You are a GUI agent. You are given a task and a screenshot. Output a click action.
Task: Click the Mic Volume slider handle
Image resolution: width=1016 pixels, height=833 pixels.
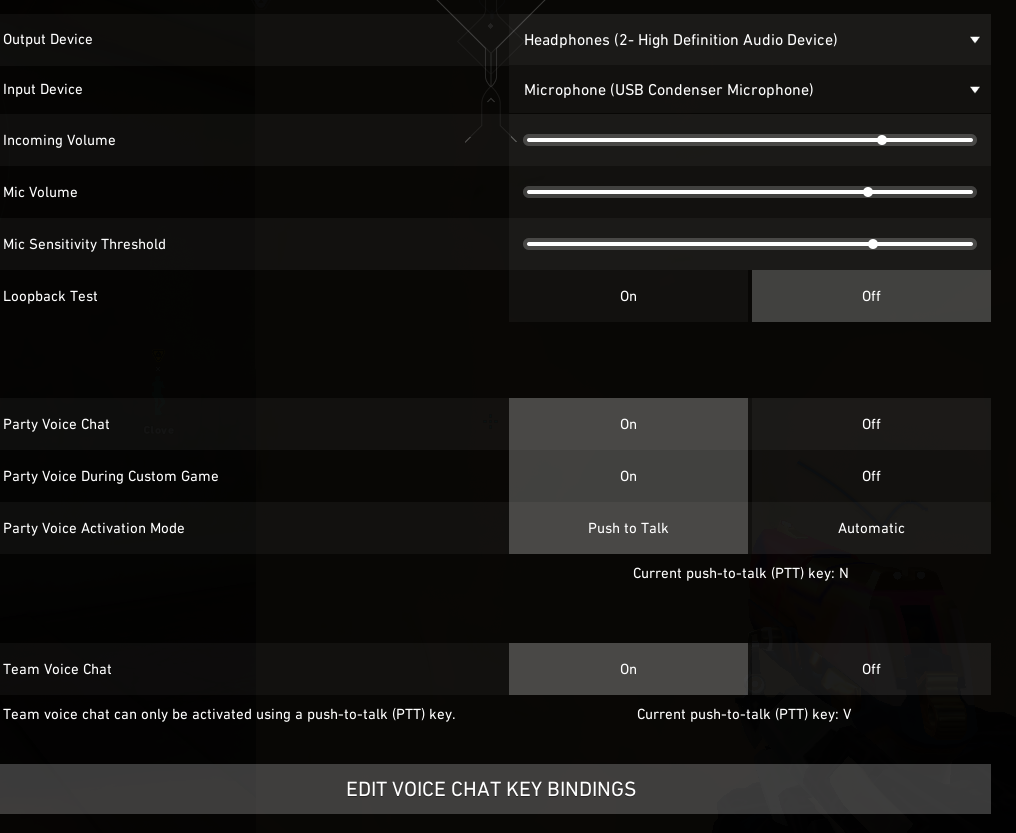[x=868, y=192]
